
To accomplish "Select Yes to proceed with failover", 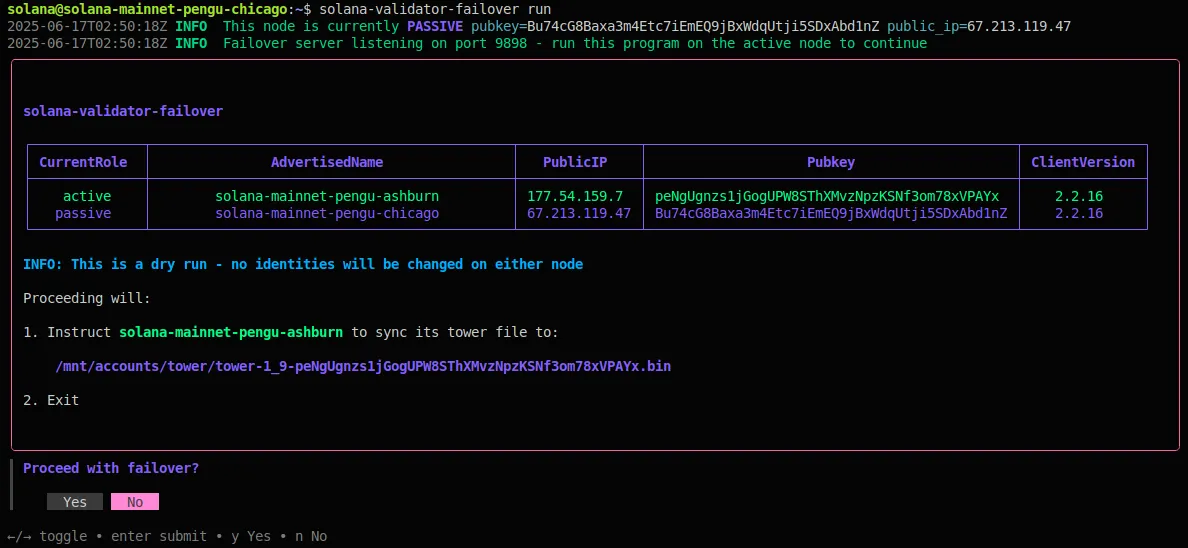I will 75,502.
